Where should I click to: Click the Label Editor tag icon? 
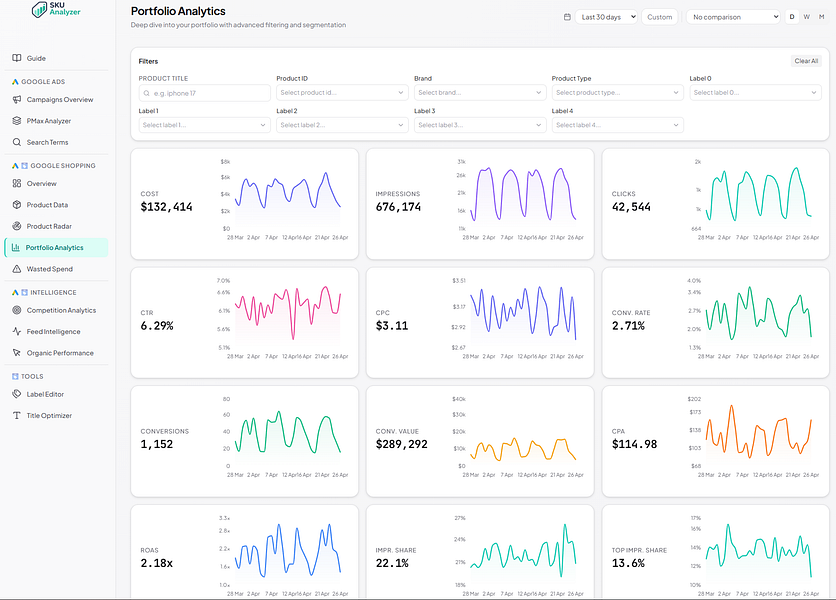coord(17,394)
